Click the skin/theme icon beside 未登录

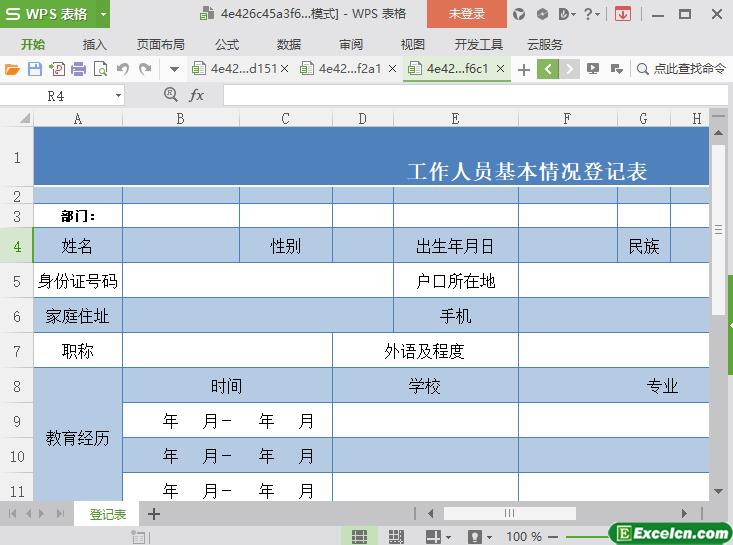click(x=518, y=14)
